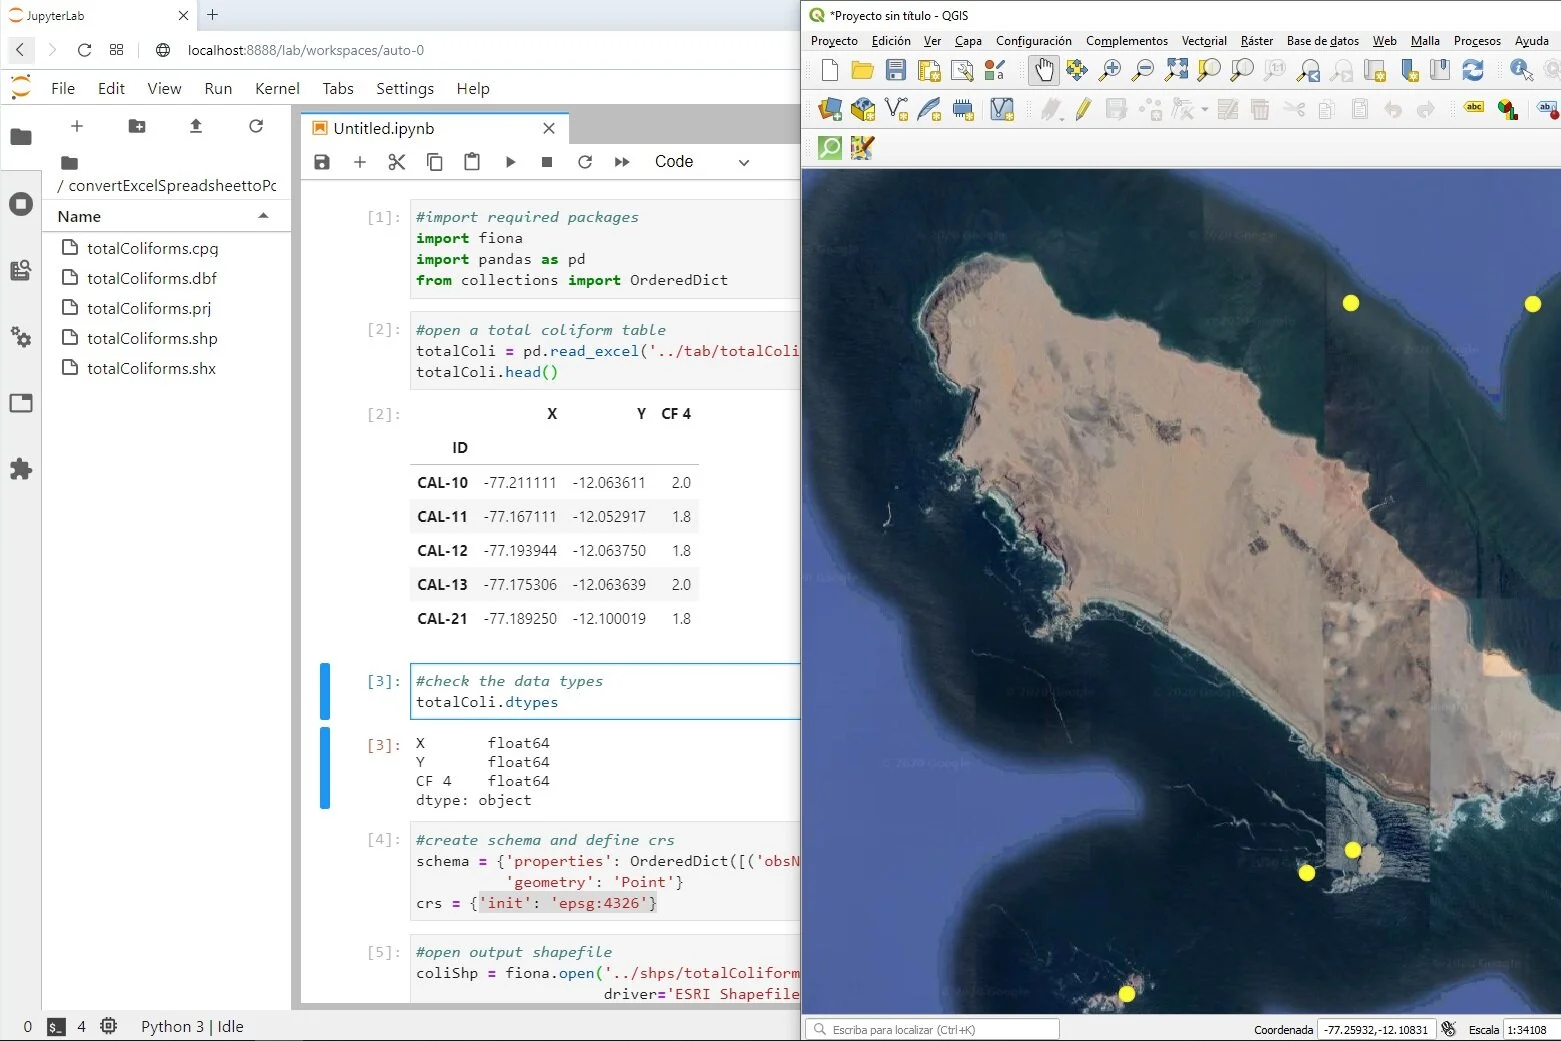1561x1041 pixels.
Task: Reverse file sorting with the Name column arrow
Action: click(x=263, y=215)
